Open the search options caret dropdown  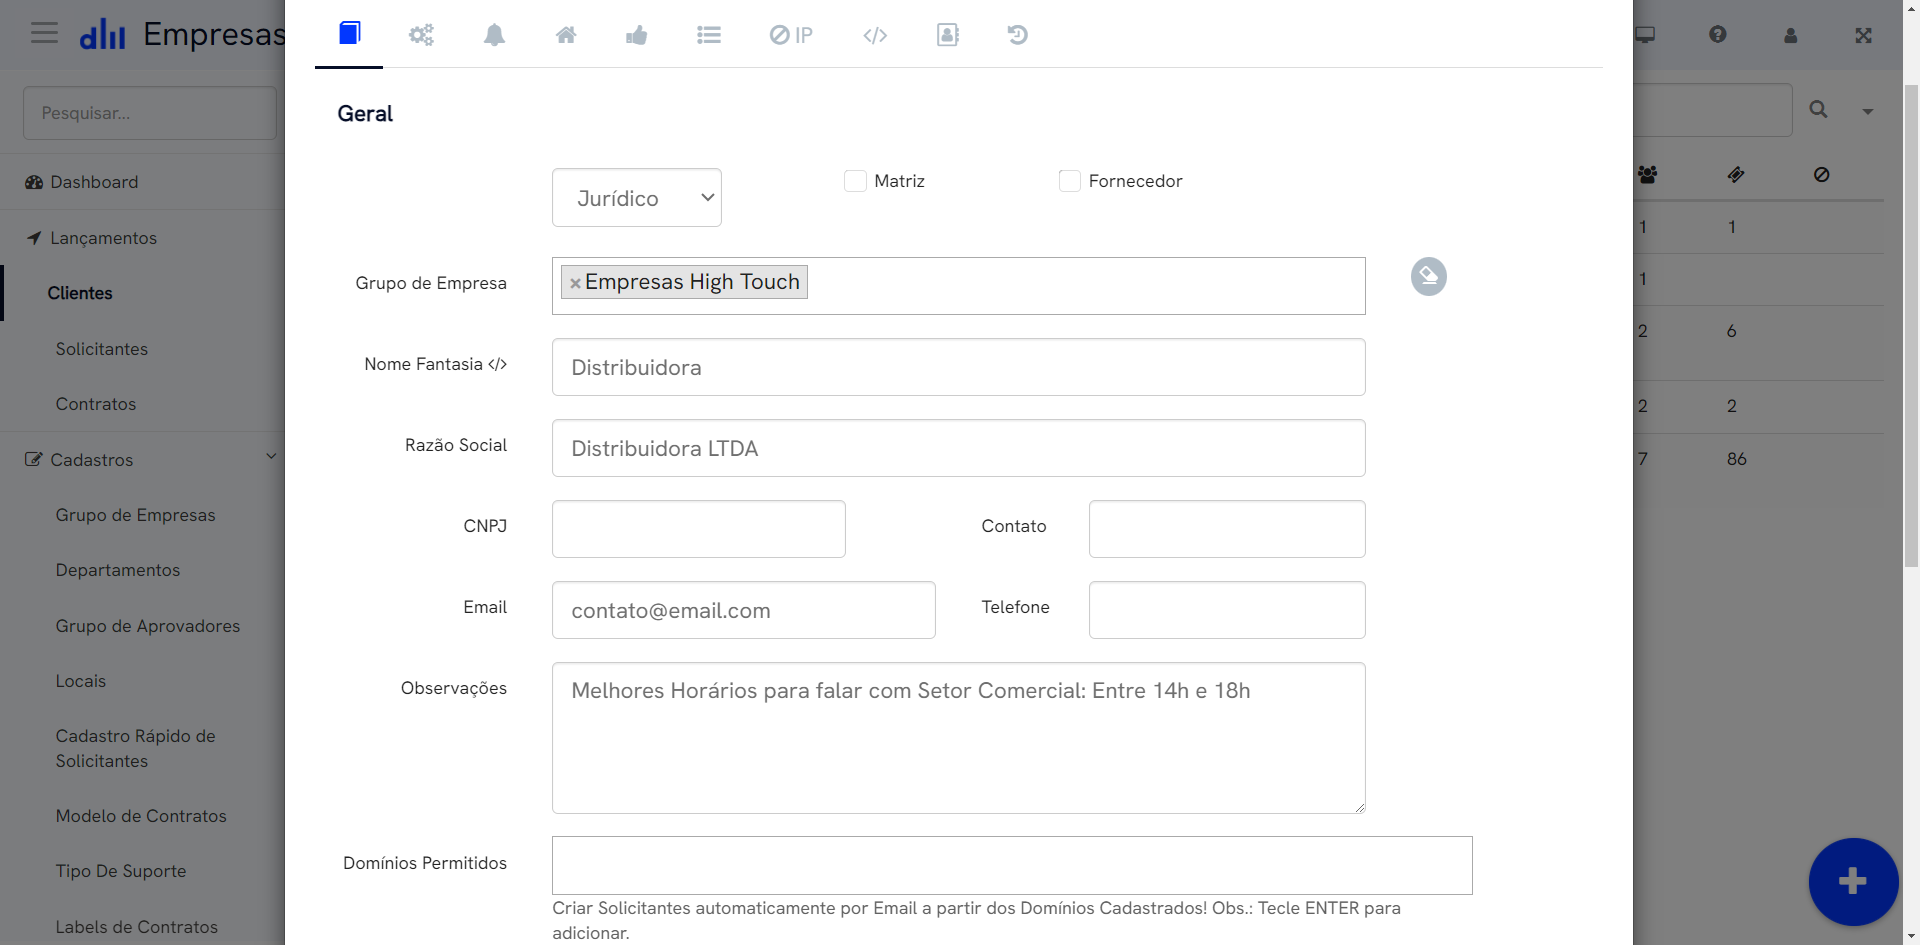pyautogui.click(x=1868, y=112)
